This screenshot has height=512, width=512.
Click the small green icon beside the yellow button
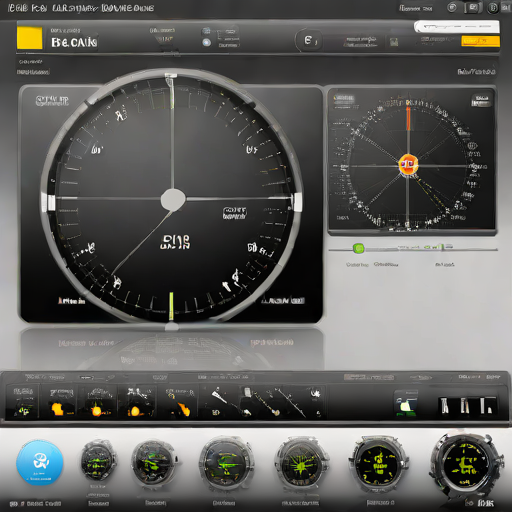[x=394, y=42]
